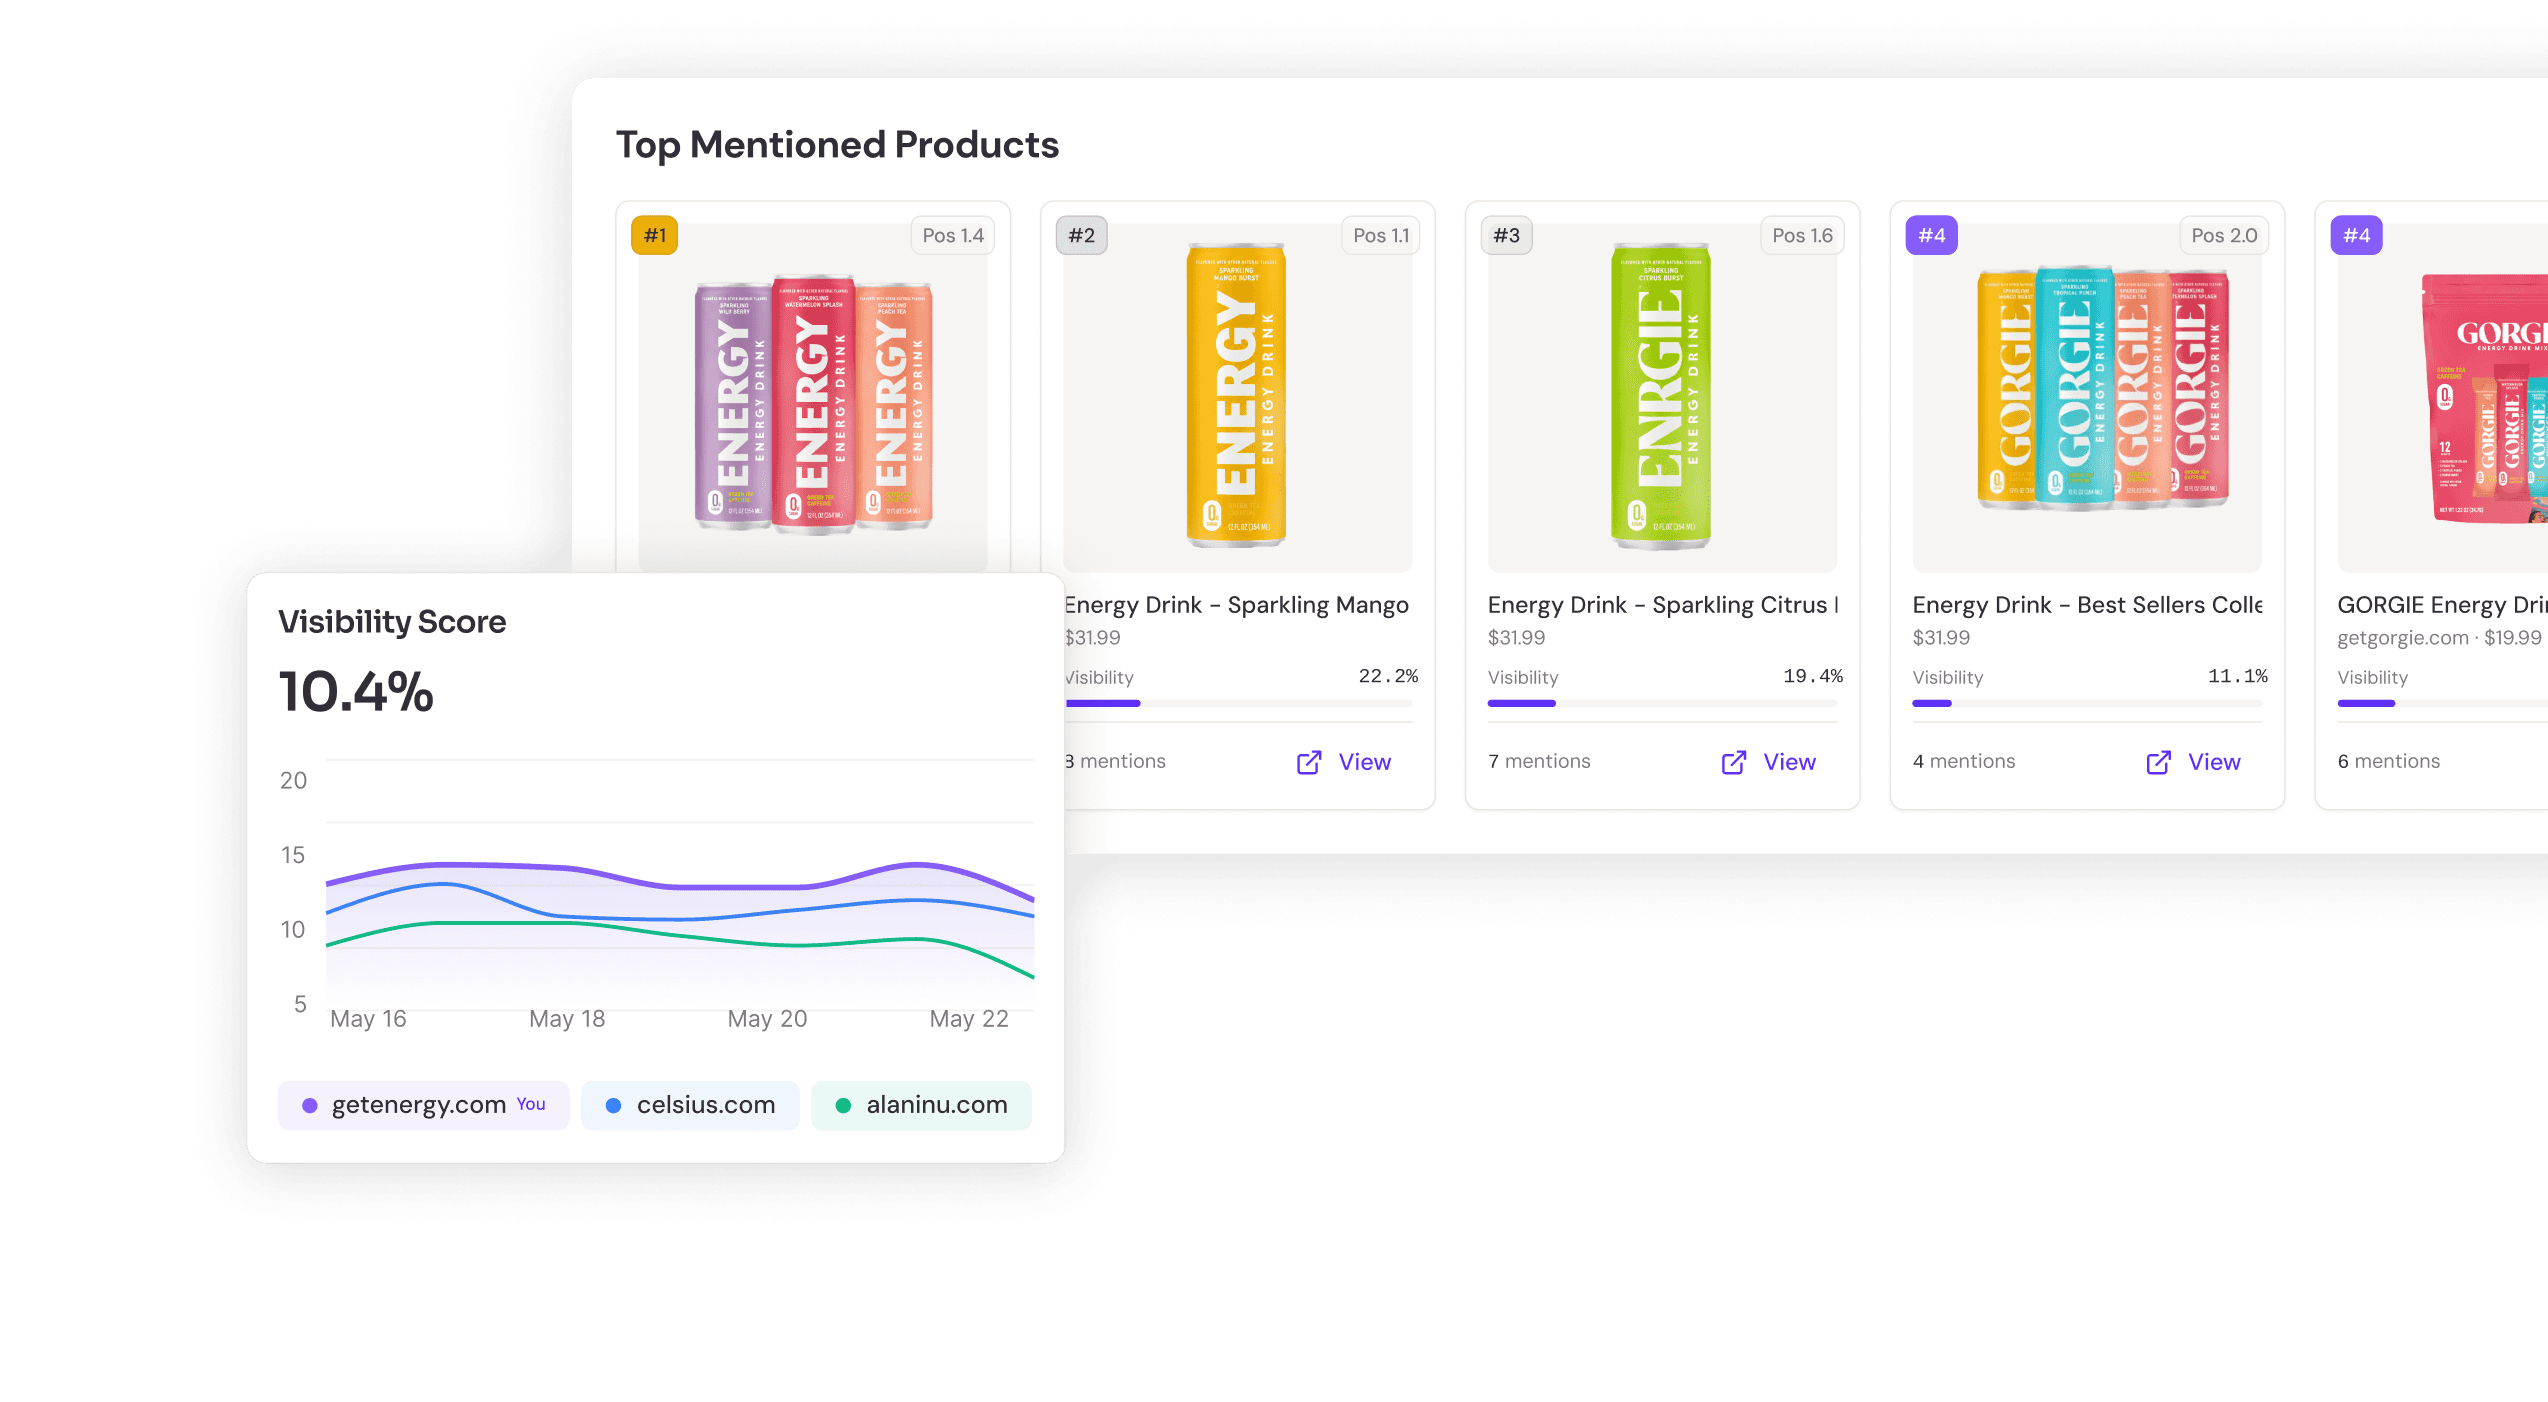Click the "19.4%" visibility value
Screen dimensions: 2548x1402
point(1813,676)
